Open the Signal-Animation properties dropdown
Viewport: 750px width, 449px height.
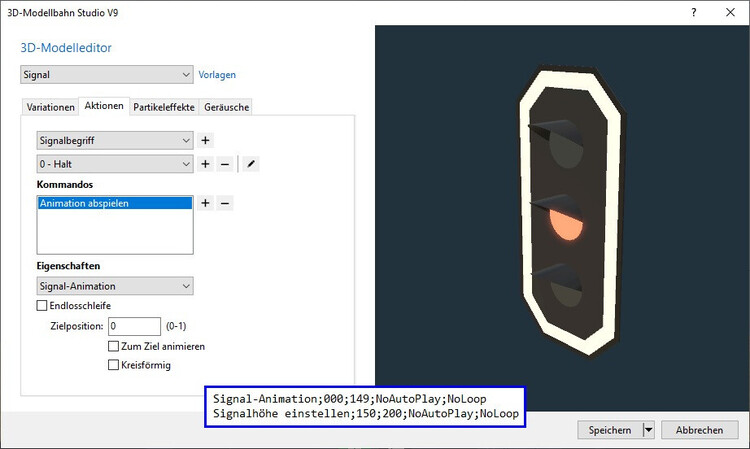click(115, 287)
